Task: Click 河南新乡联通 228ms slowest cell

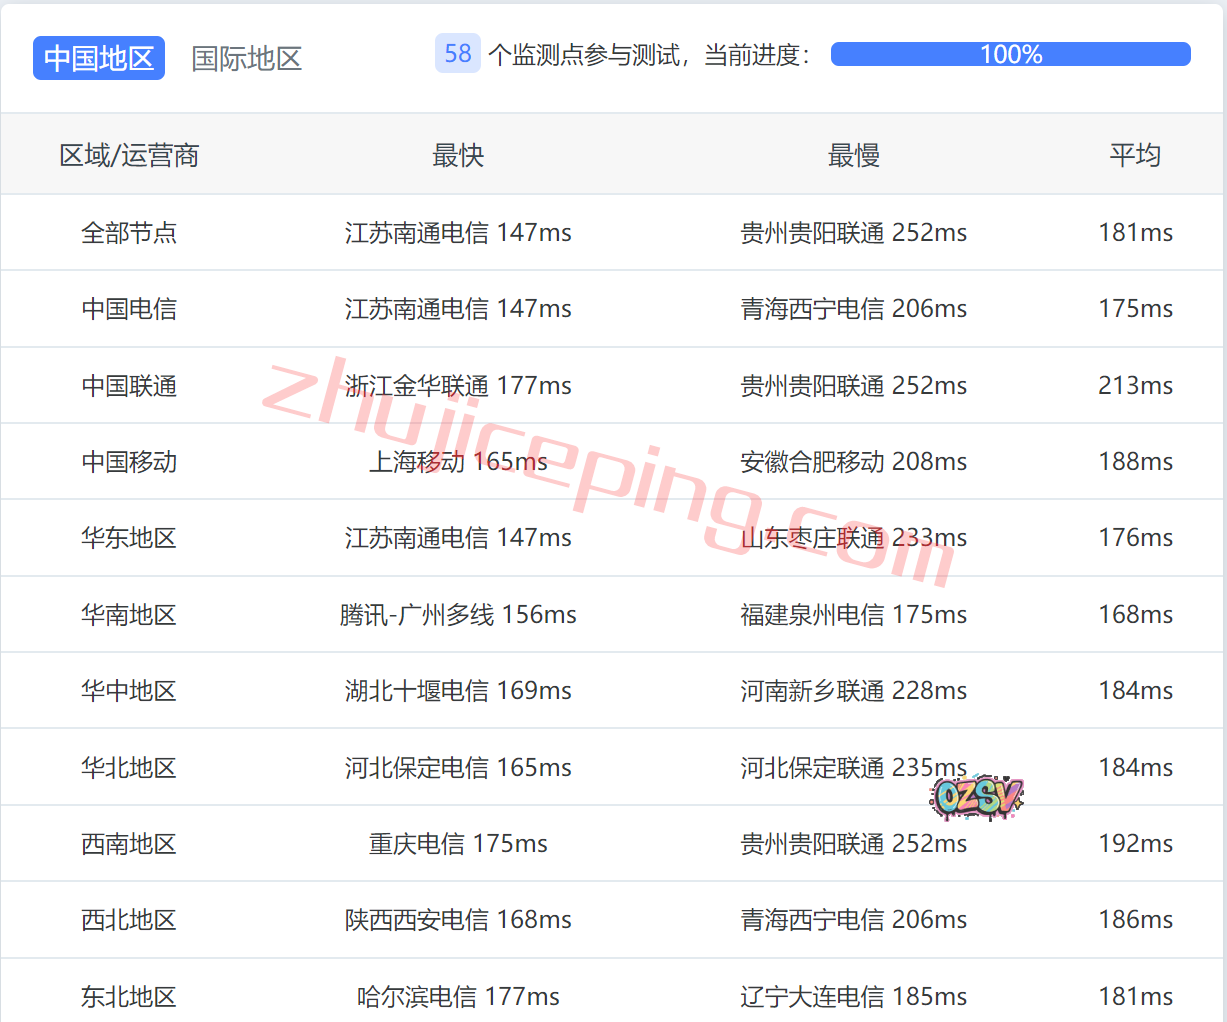Action: coord(853,691)
